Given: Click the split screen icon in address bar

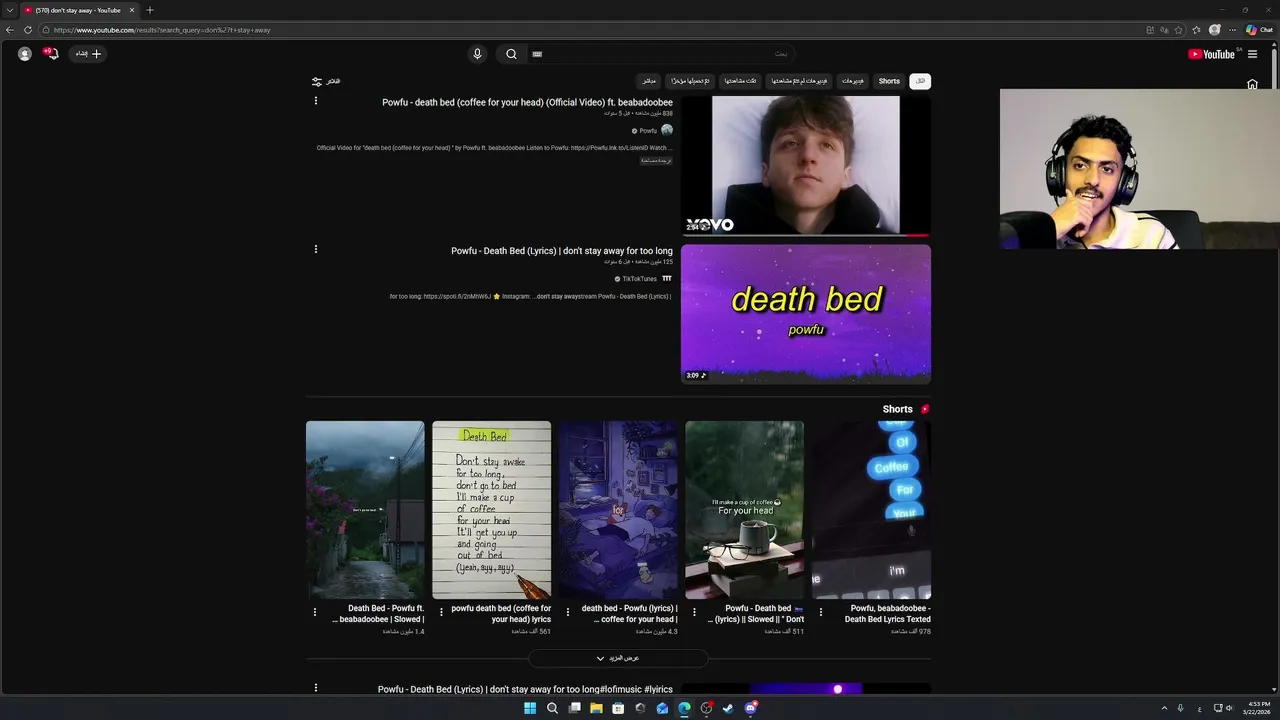Looking at the screenshot, I should tap(1150, 30).
